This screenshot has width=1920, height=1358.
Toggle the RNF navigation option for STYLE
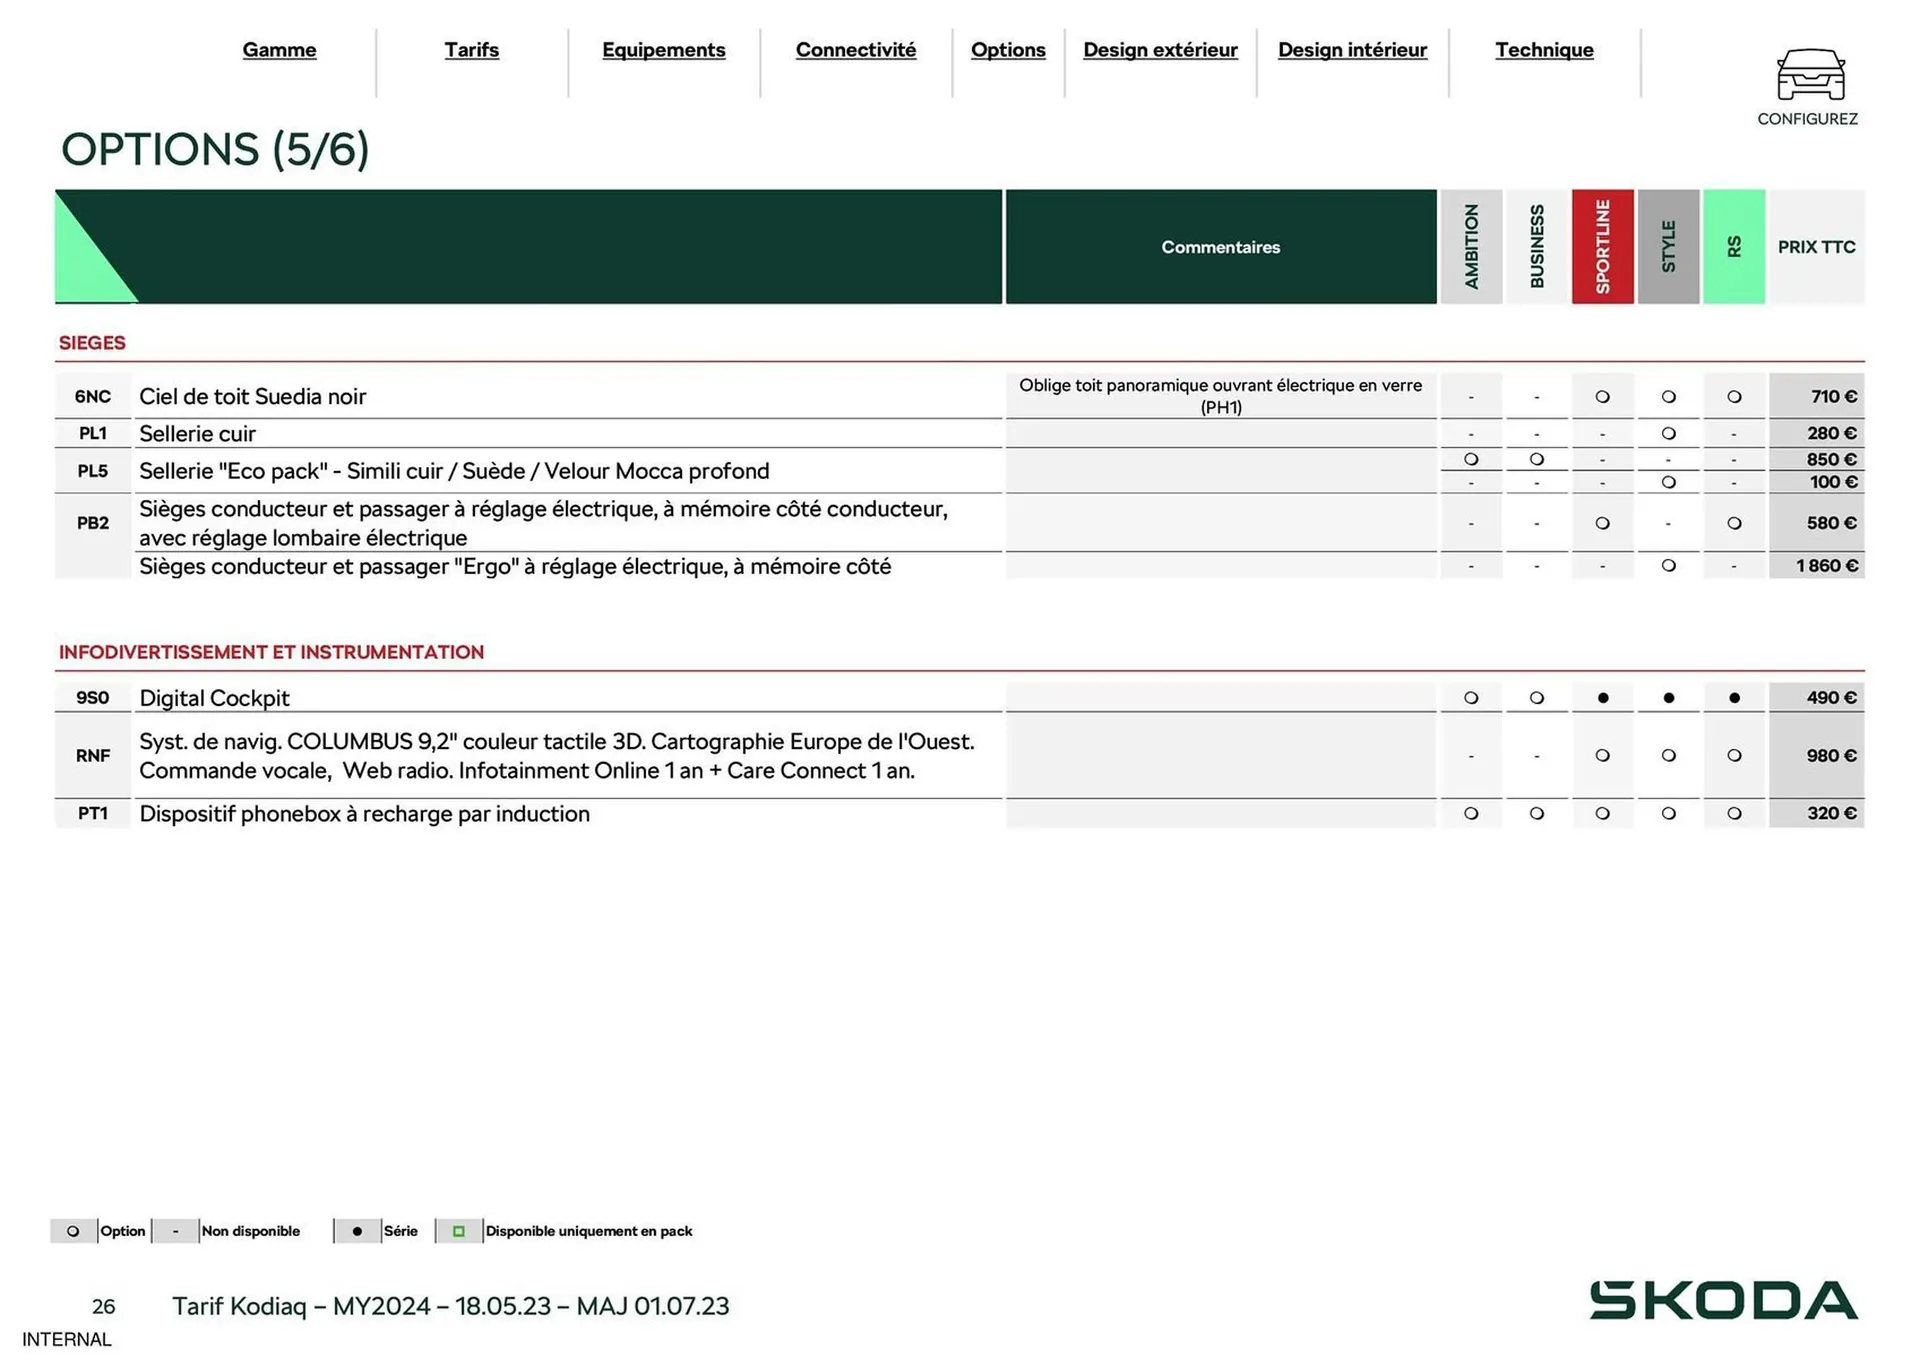pos(1669,756)
